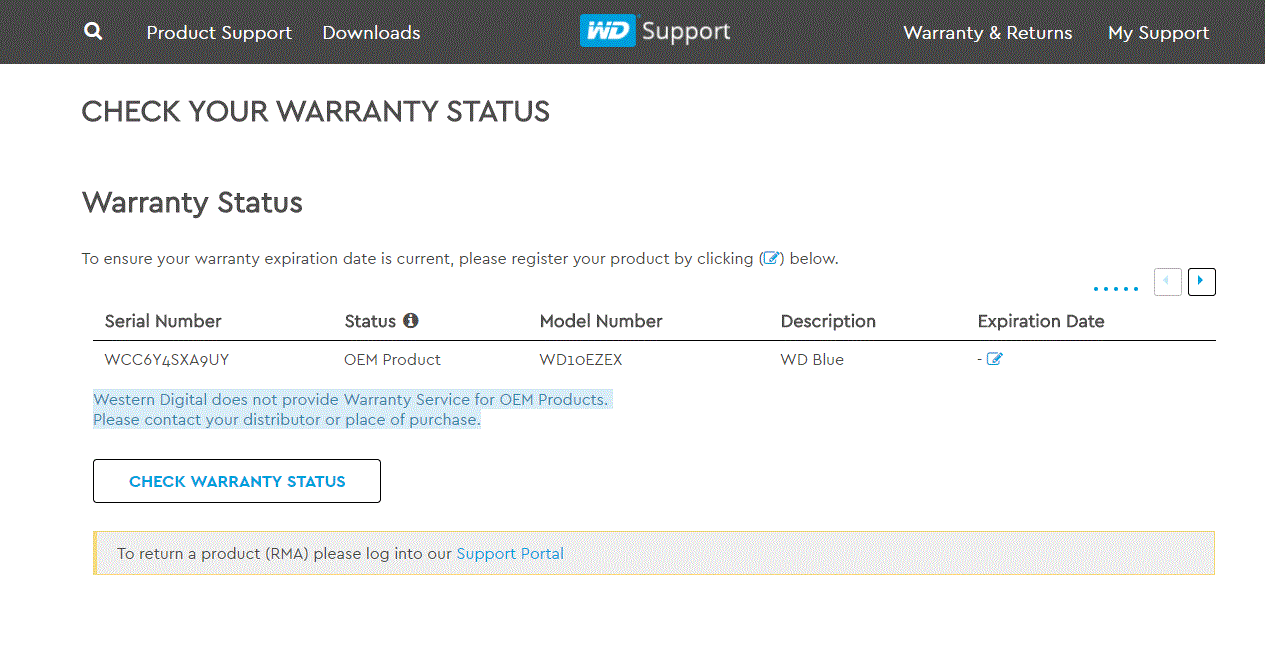Click the pagination dots indicator
Screen dimensions: 1265x648
[1116, 289]
